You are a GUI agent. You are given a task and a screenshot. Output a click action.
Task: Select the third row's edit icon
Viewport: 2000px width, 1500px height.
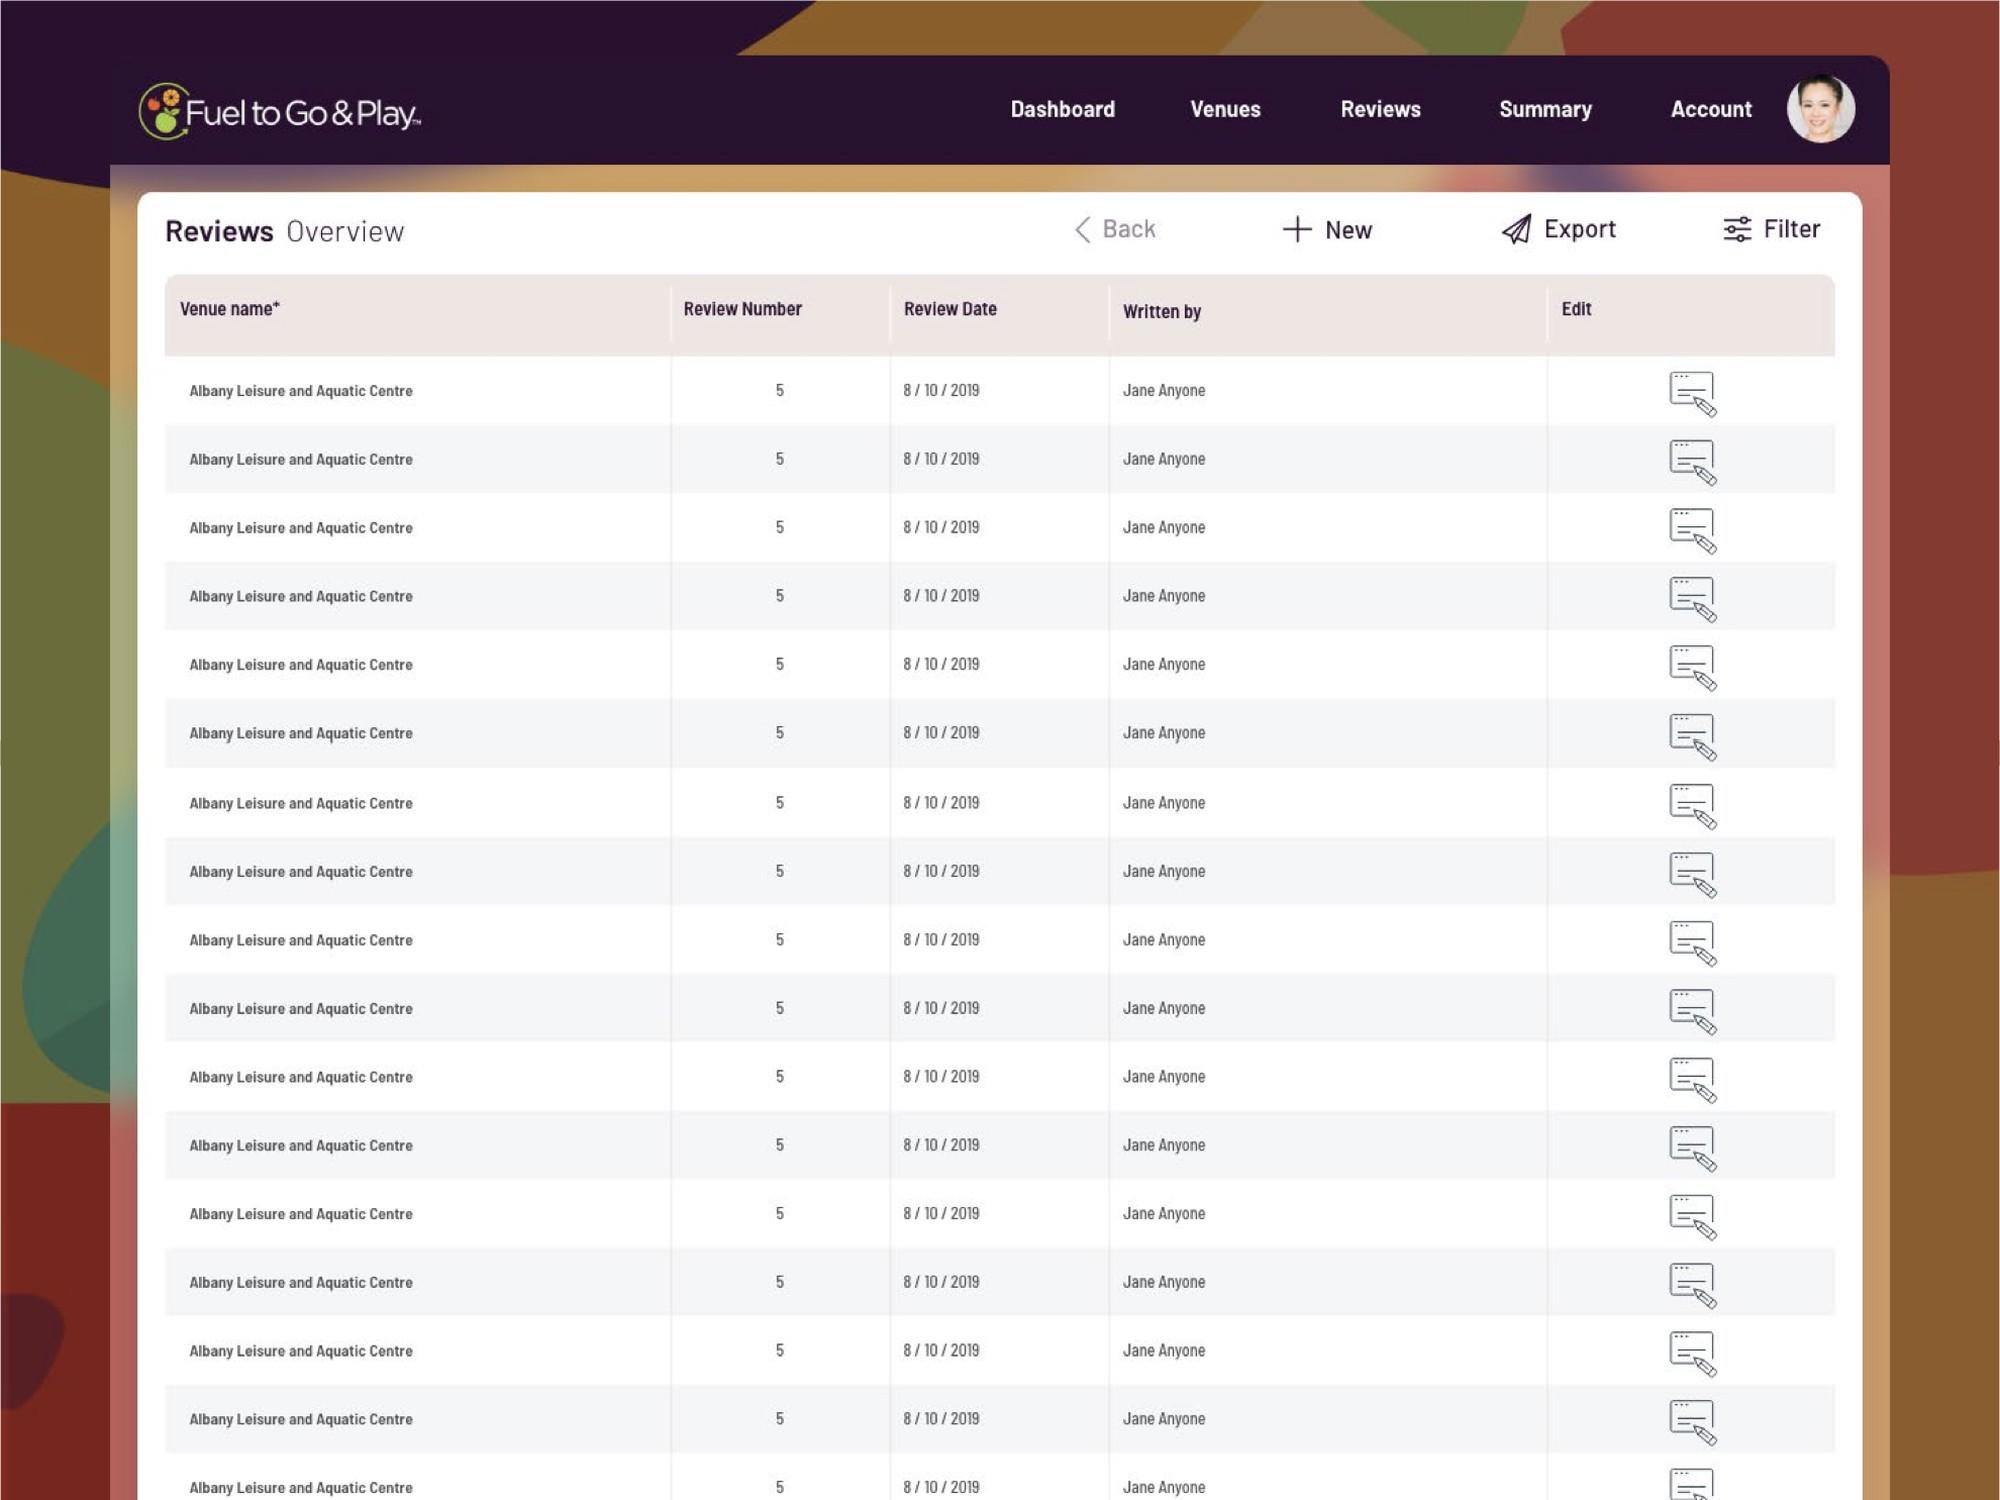[1692, 530]
